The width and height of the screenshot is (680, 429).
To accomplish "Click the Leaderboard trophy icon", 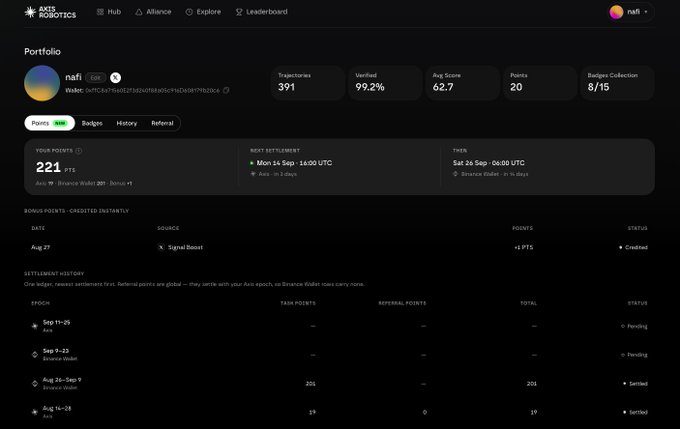I will [239, 12].
